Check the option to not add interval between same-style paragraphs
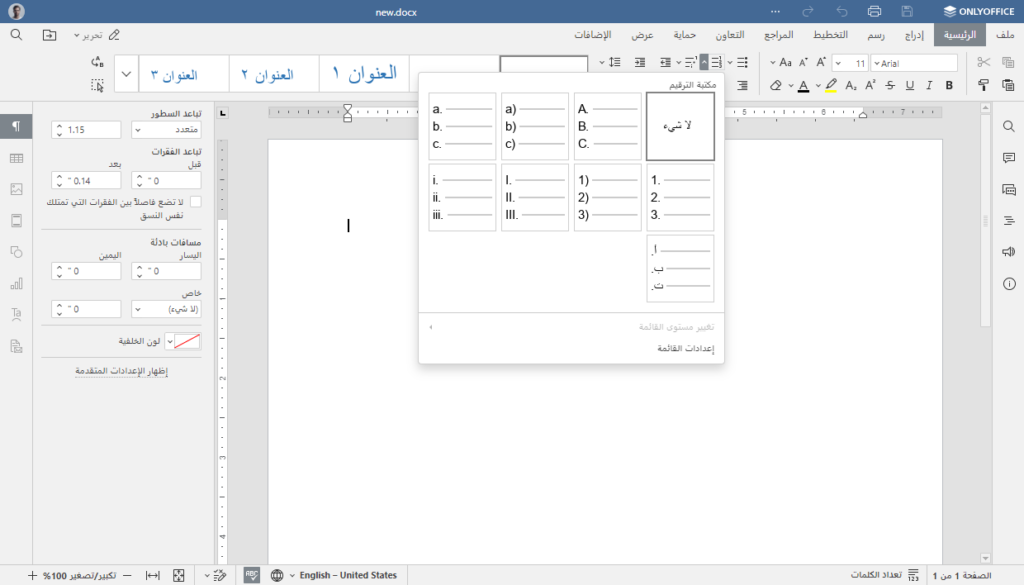Screen dimensions: 1024x585 tap(196, 200)
